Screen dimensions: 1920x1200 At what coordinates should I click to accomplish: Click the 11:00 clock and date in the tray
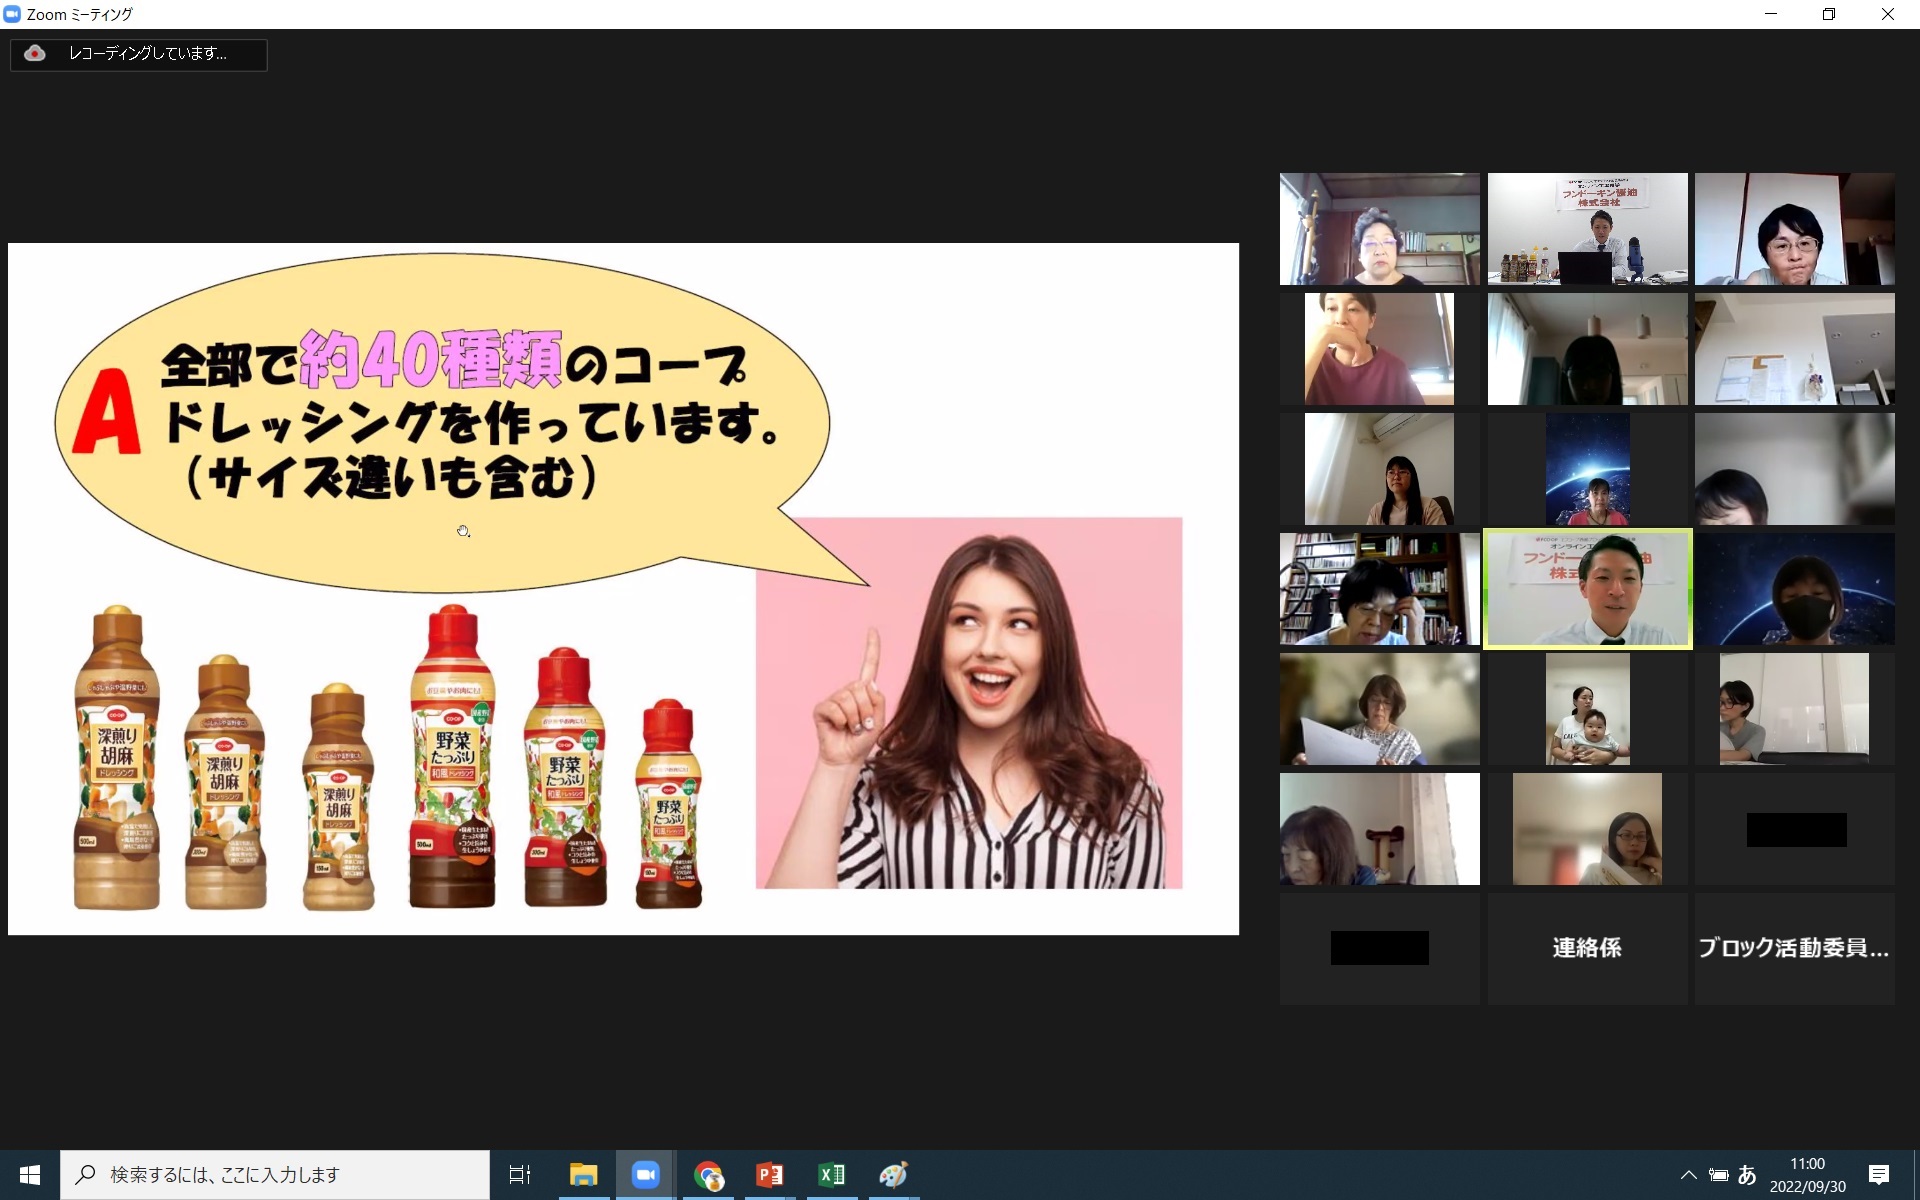[1807, 1175]
